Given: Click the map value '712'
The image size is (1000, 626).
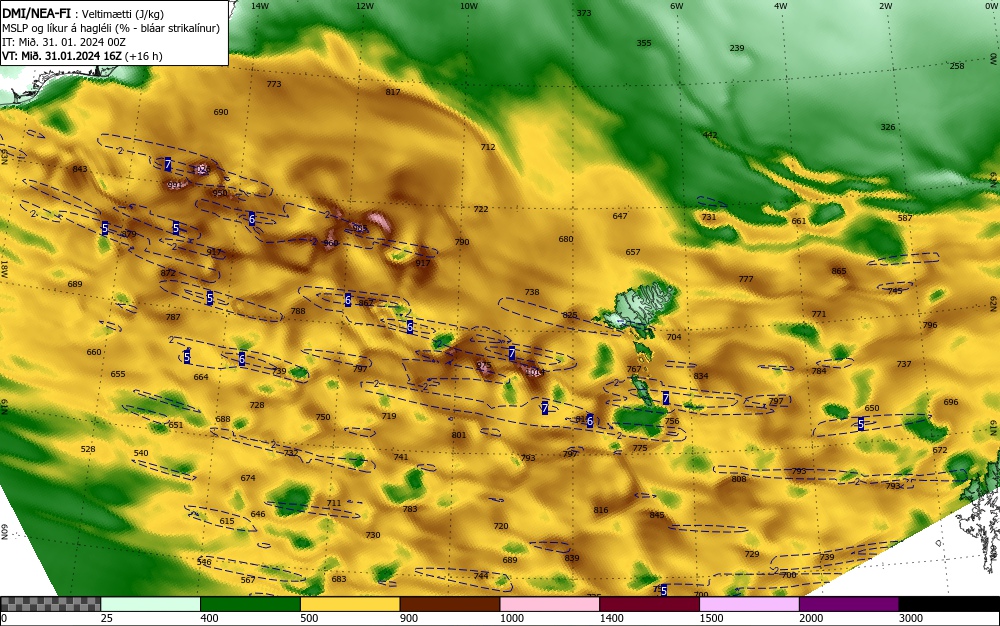Looking at the screenshot, I should pyautogui.click(x=488, y=147).
